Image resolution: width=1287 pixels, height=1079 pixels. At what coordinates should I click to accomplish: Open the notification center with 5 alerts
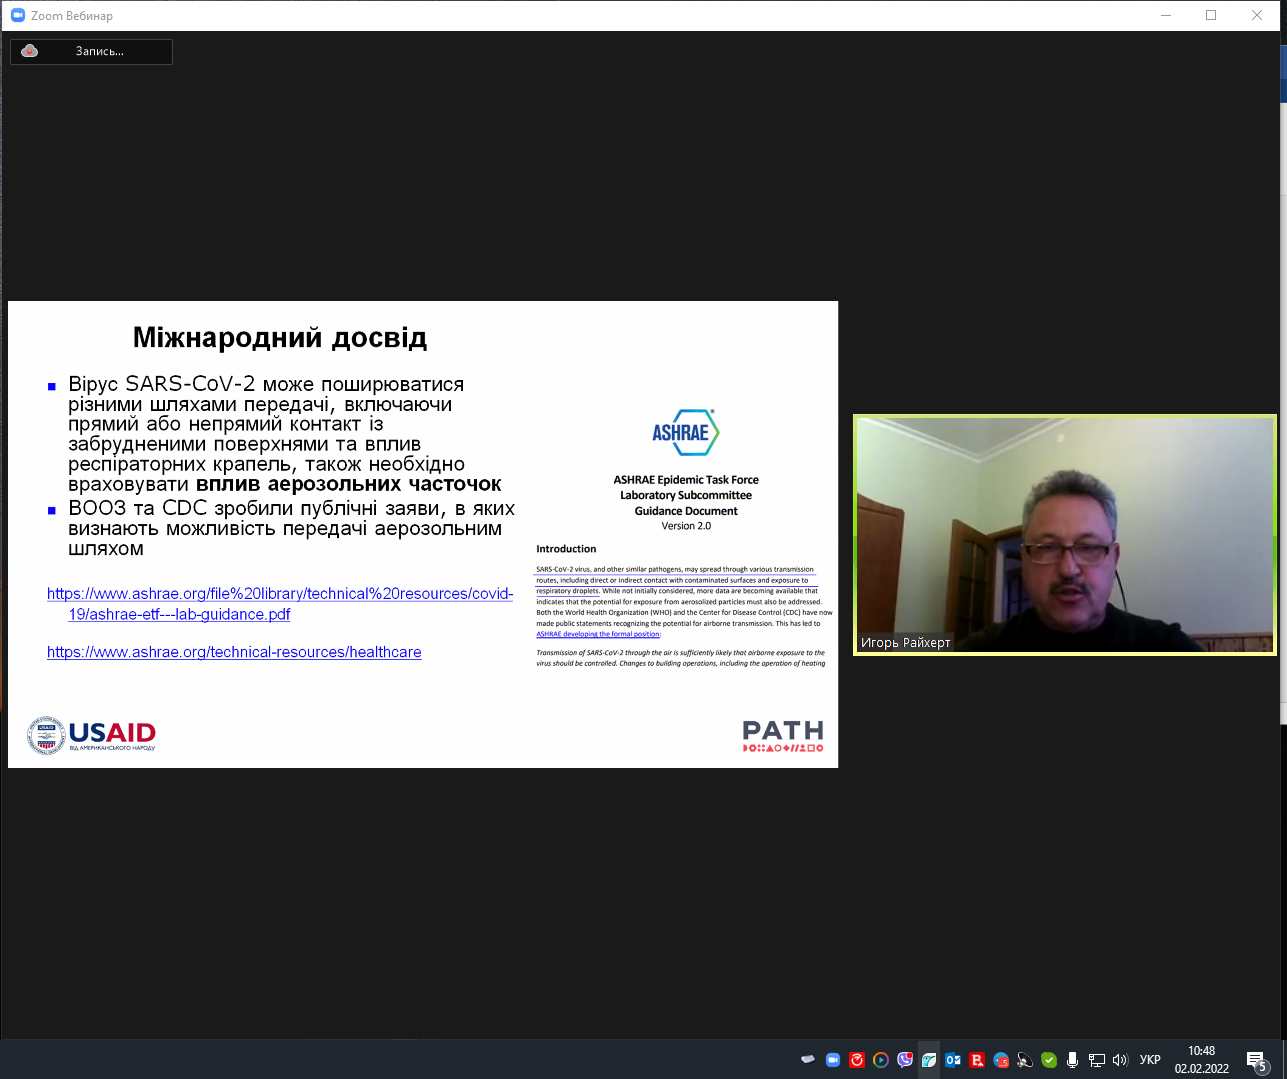(x=1257, y=1061)
